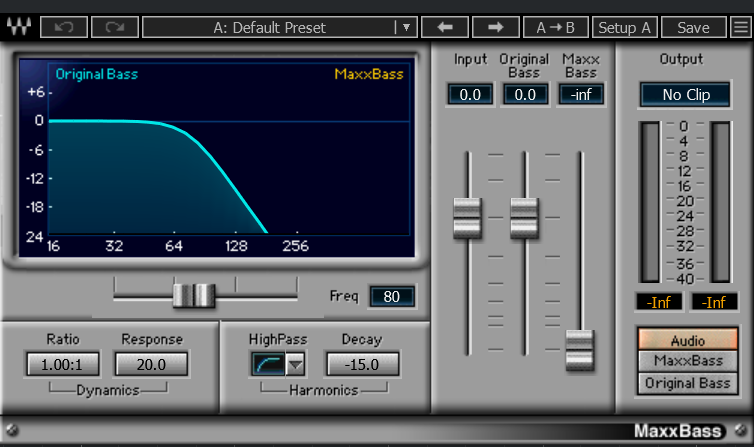Click the frequency slider handle
Screen dimensions: 754x447
pos(194,295)
